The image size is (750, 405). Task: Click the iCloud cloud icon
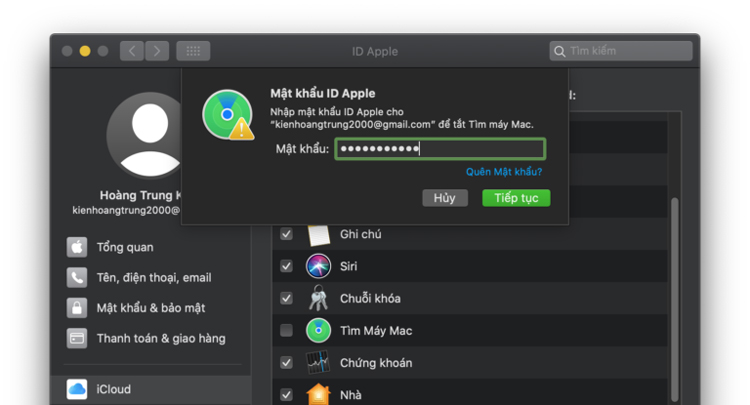pyautogui.click(x=77, y=389)
